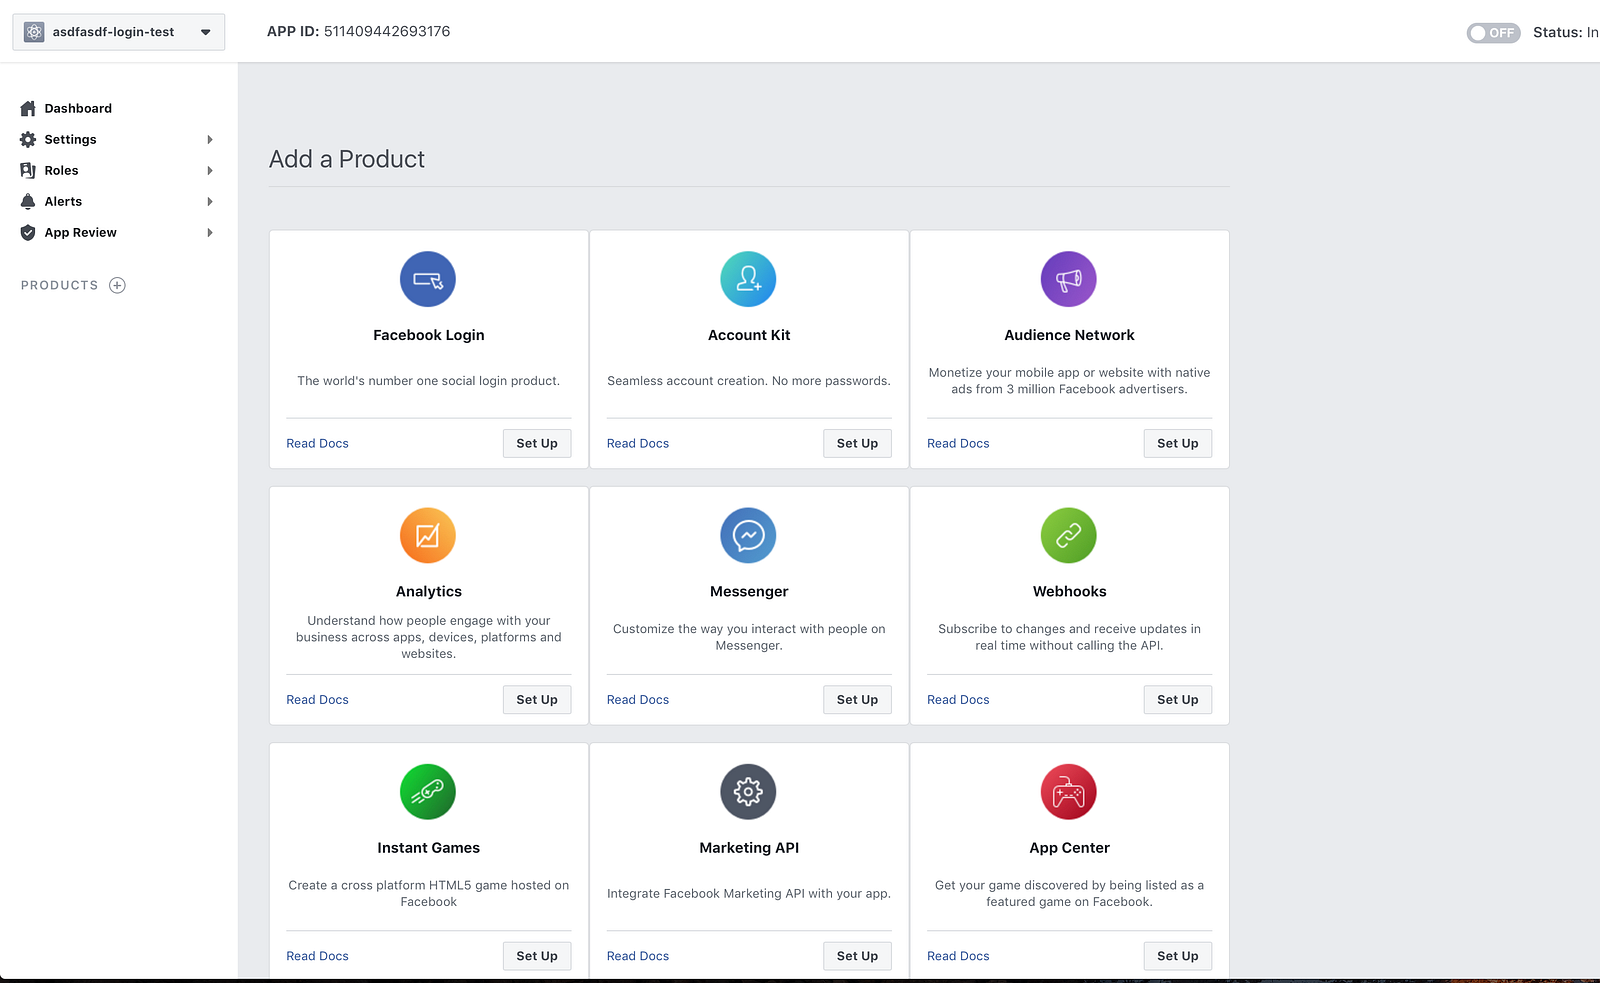Toggle the app status OFF switch
The width and height of the screenshot is (1600, 983).
[1492, 33]
